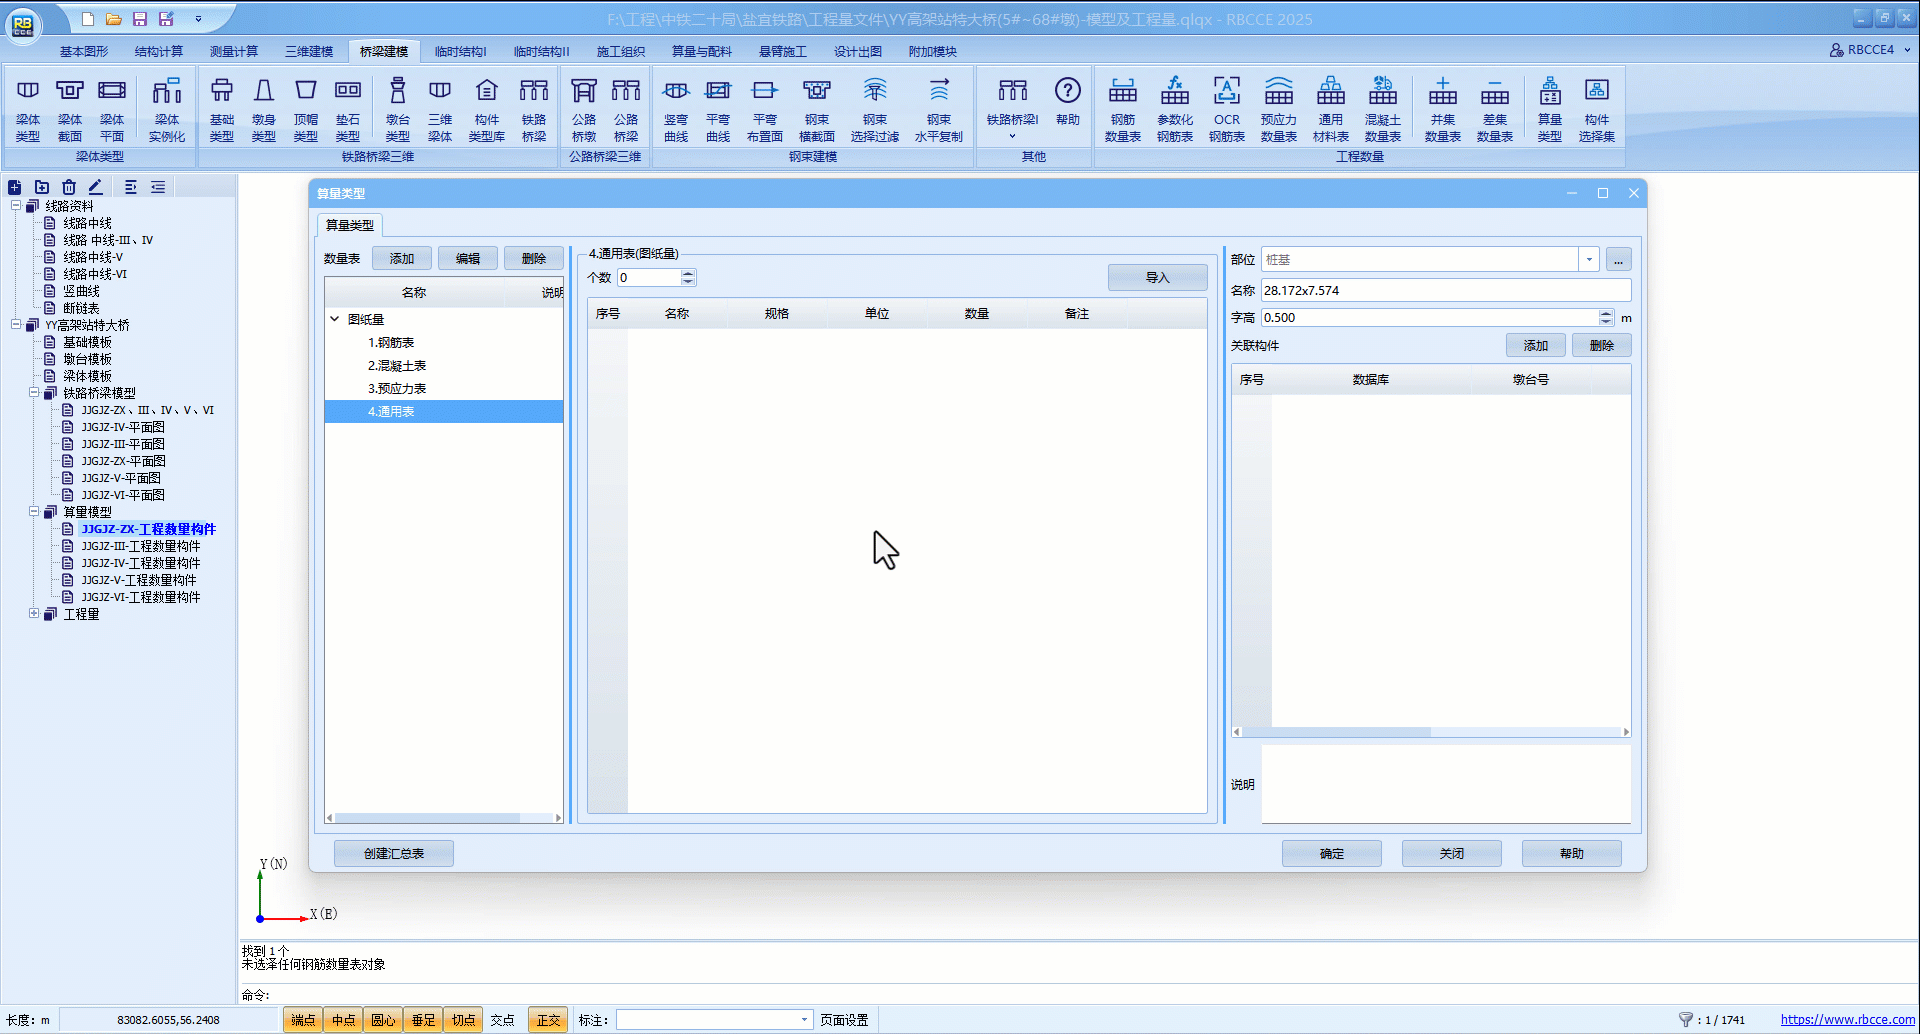Screen dimensions: 1920x1034
Task: Expand the 工程量 tree node
Action: [x=34, y=614]
